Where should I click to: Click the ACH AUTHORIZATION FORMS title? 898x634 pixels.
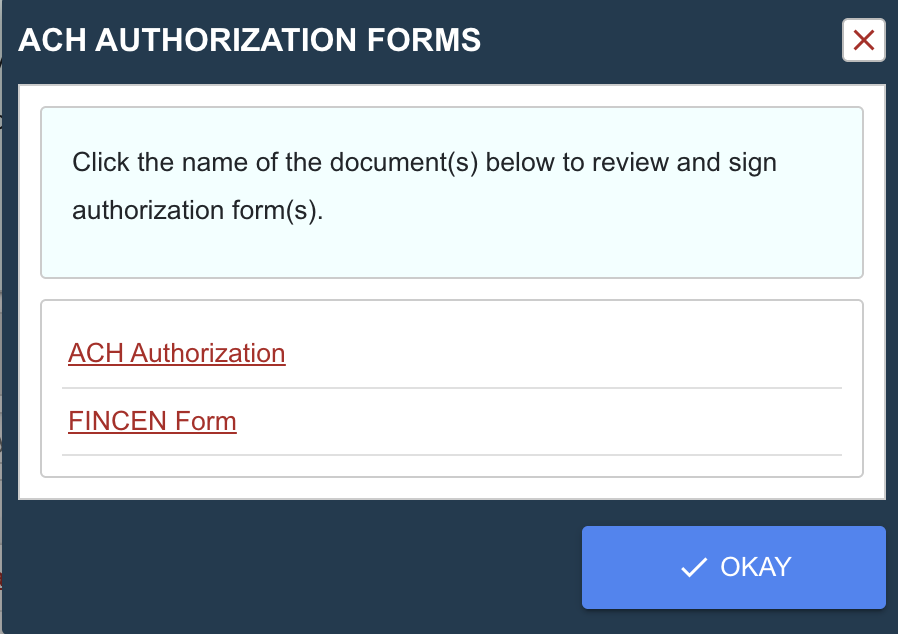[x=249, y=41]
